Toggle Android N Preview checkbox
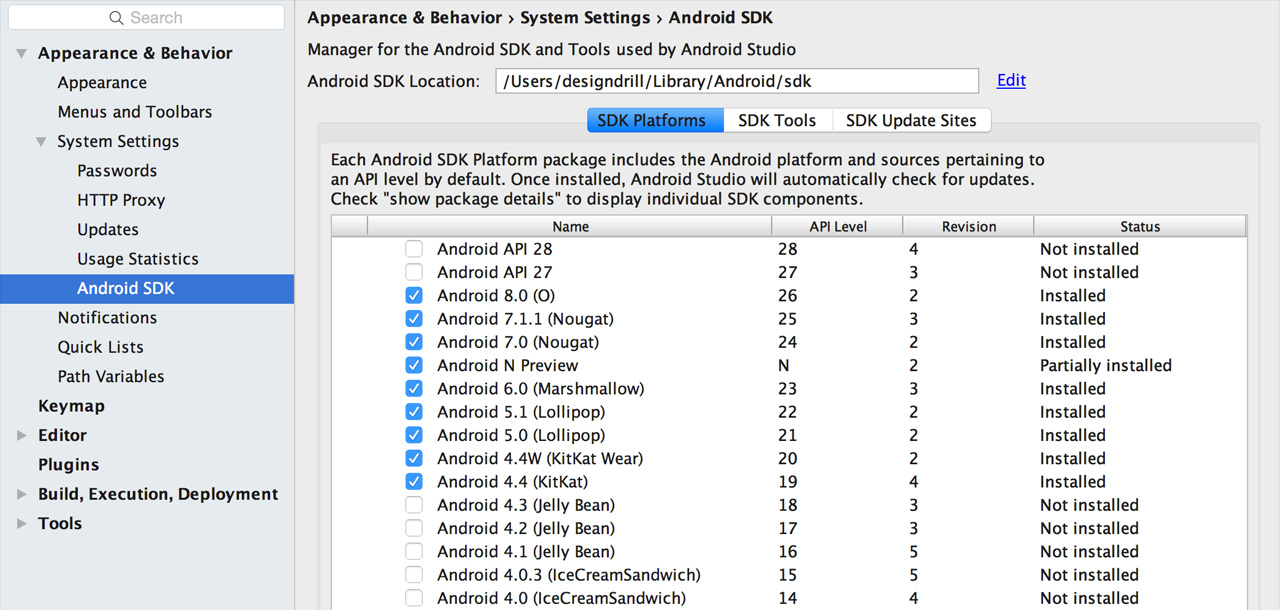Image resolution: width=1280 pixels, height=610 pixels. pyautogui.click(x=414, y=366)
